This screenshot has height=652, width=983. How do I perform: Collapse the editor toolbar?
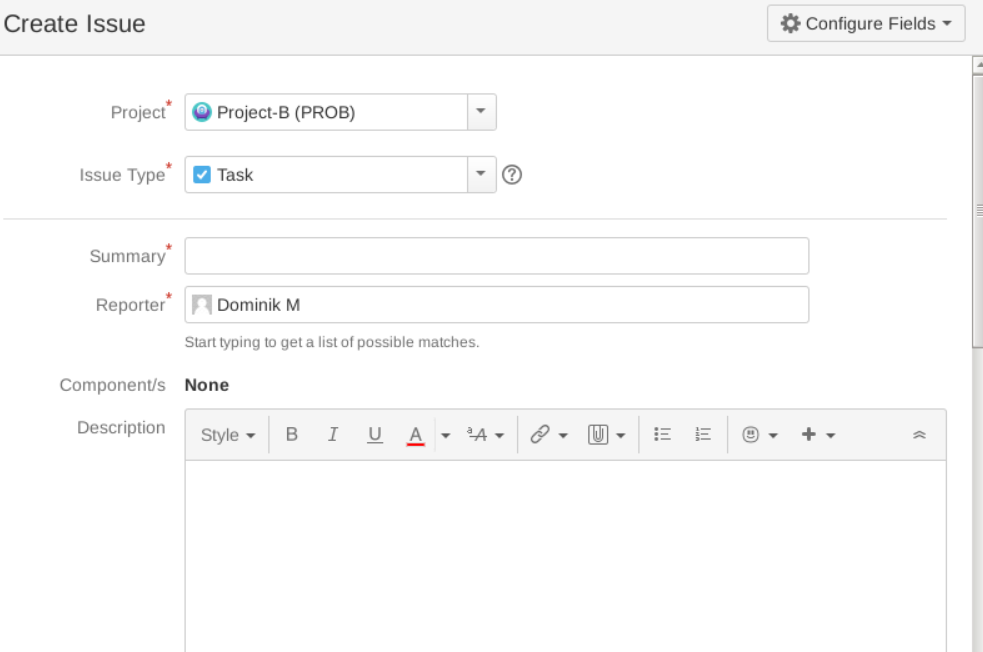[919, 434]
